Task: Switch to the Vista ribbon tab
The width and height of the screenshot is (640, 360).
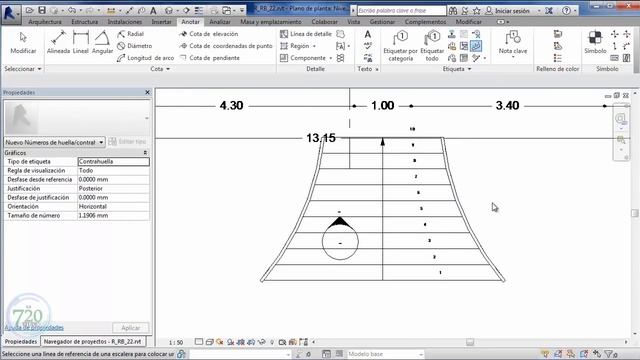Action: point(353,22)
